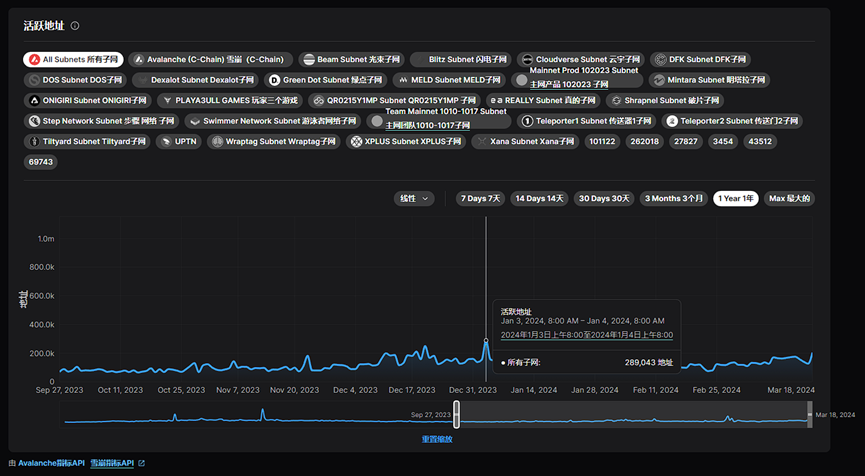Choose the XPLUS Subnet chip
Viewport: 865px width, 476px height.
click(x=407, y=142)
